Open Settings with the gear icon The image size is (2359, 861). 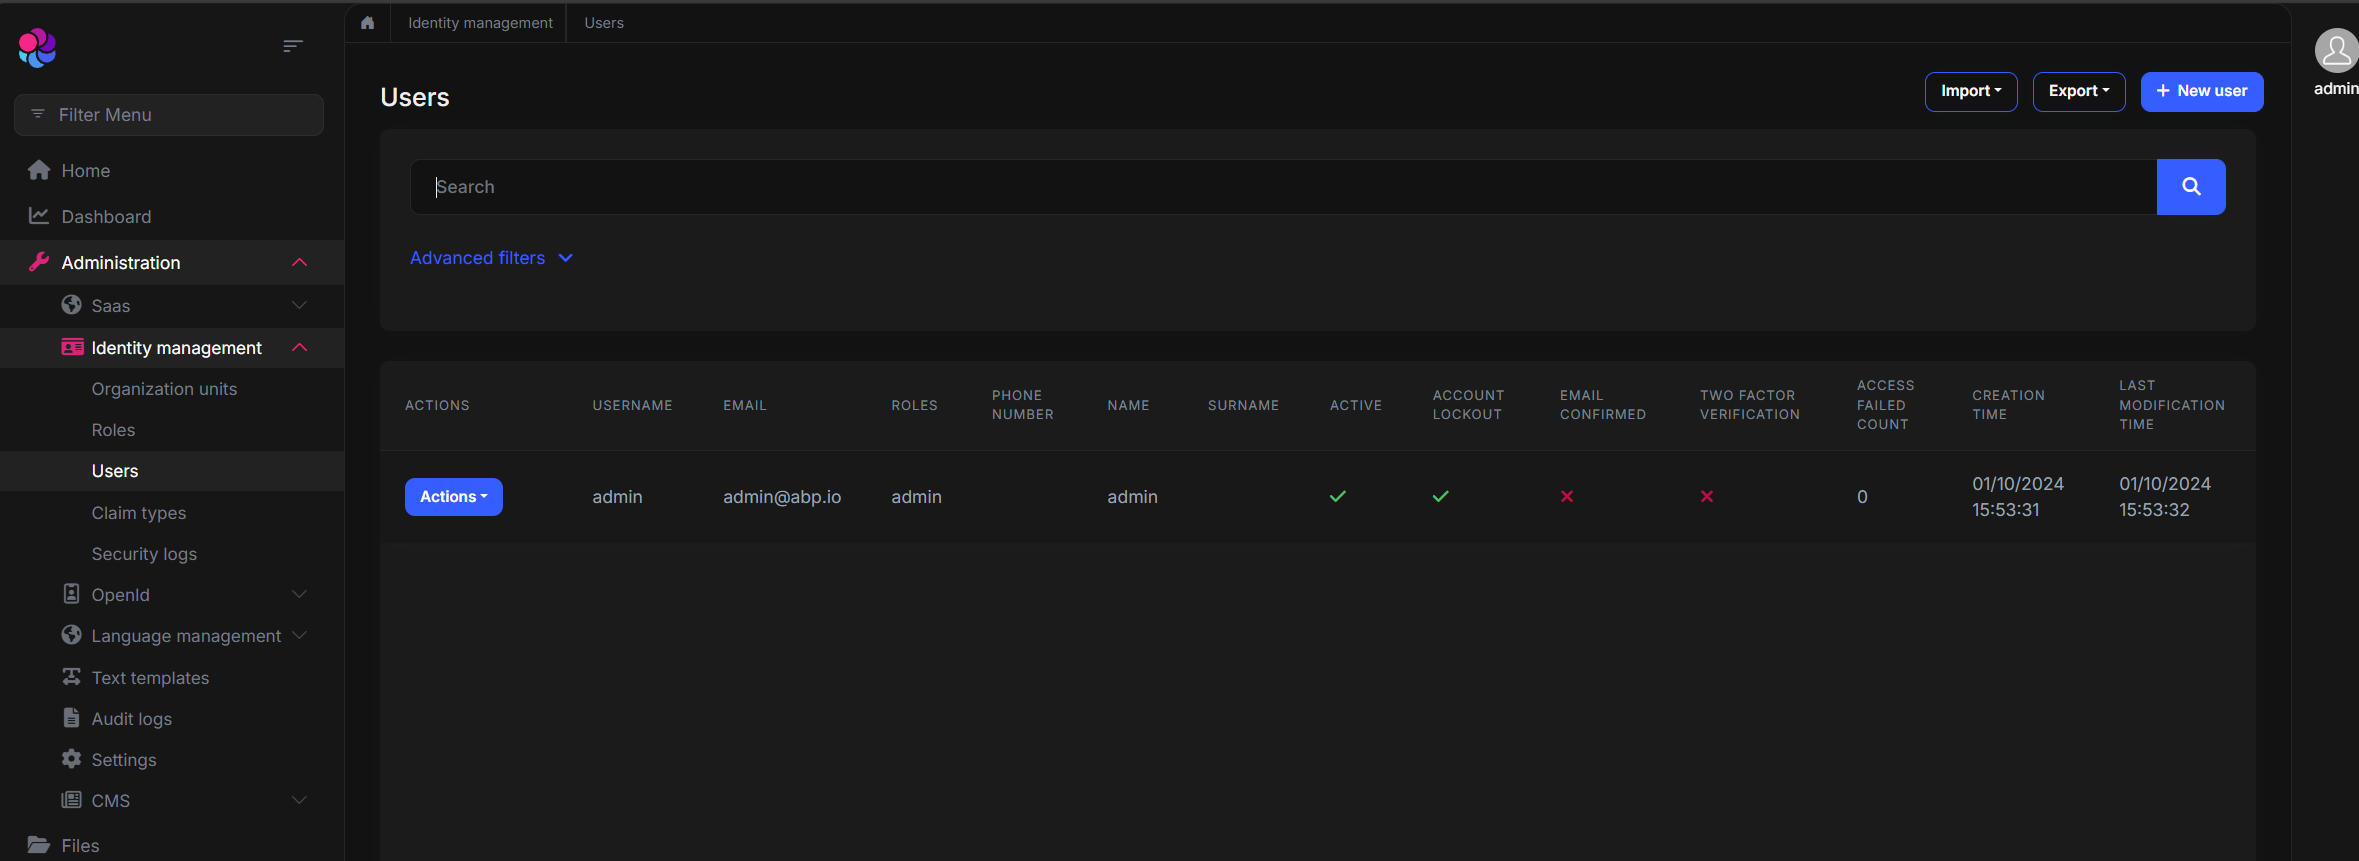click(x=71, y=759)
